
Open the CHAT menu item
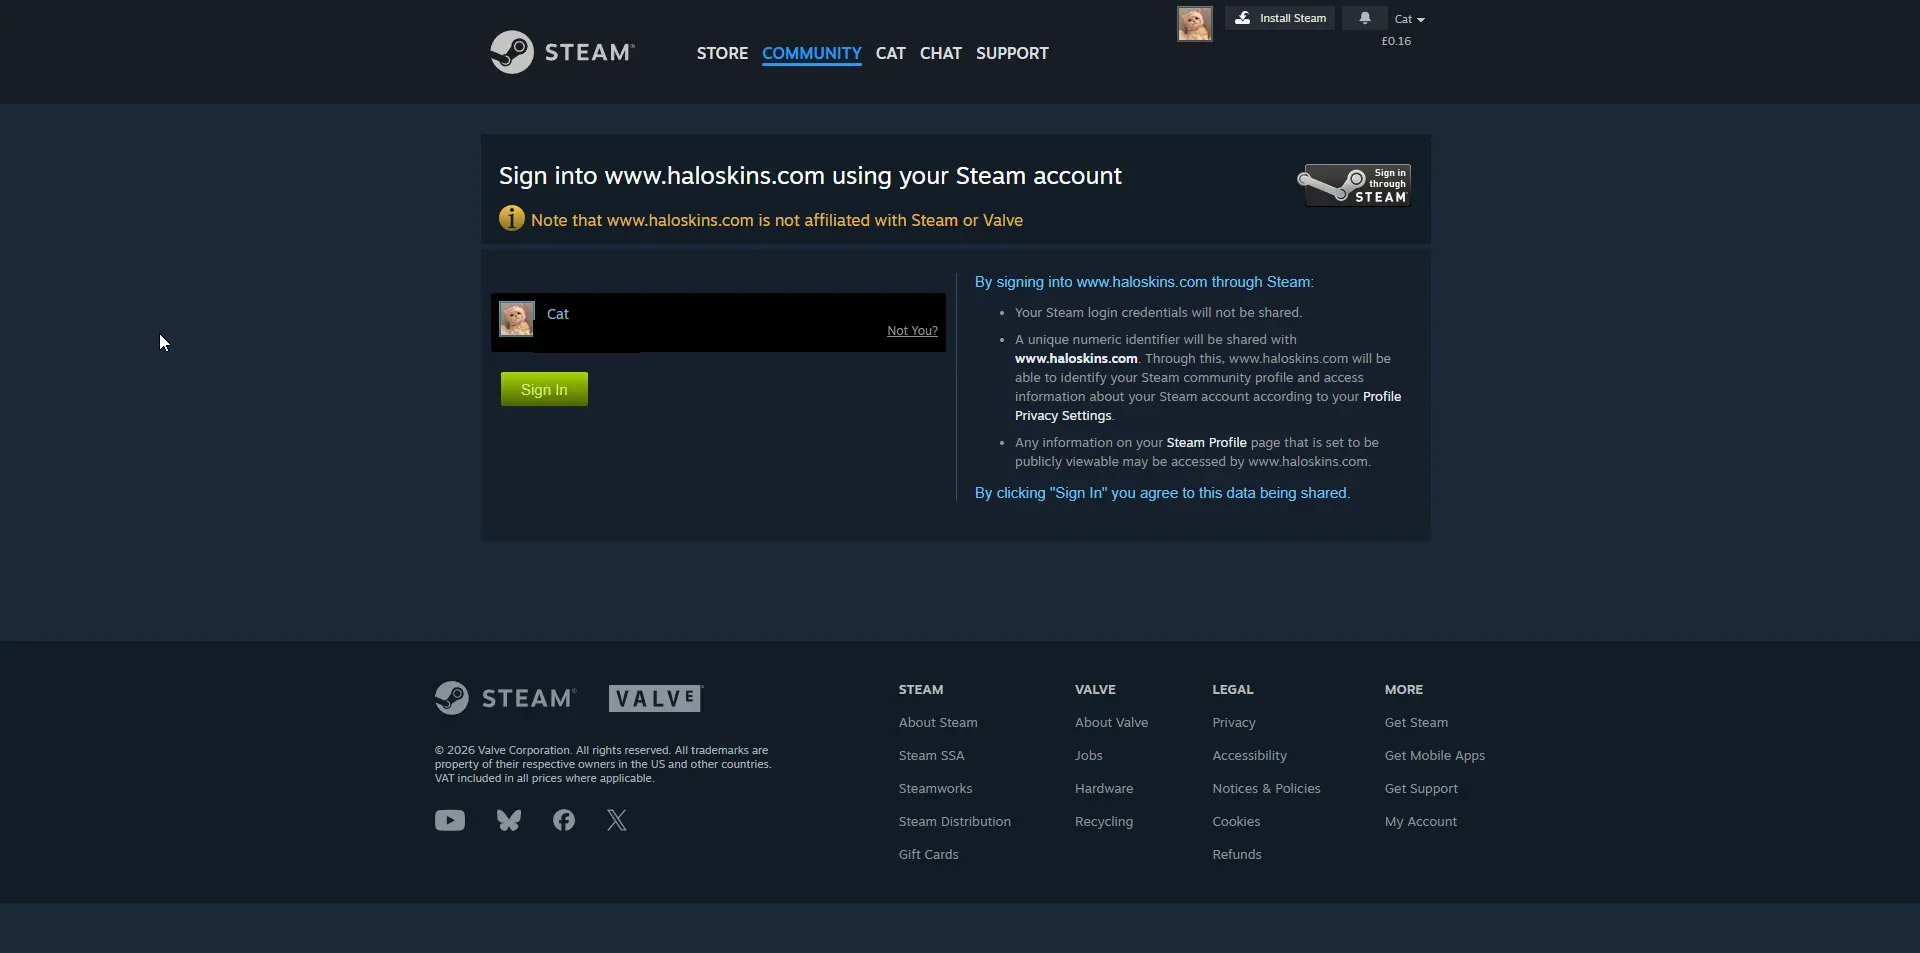pos(940,53)
